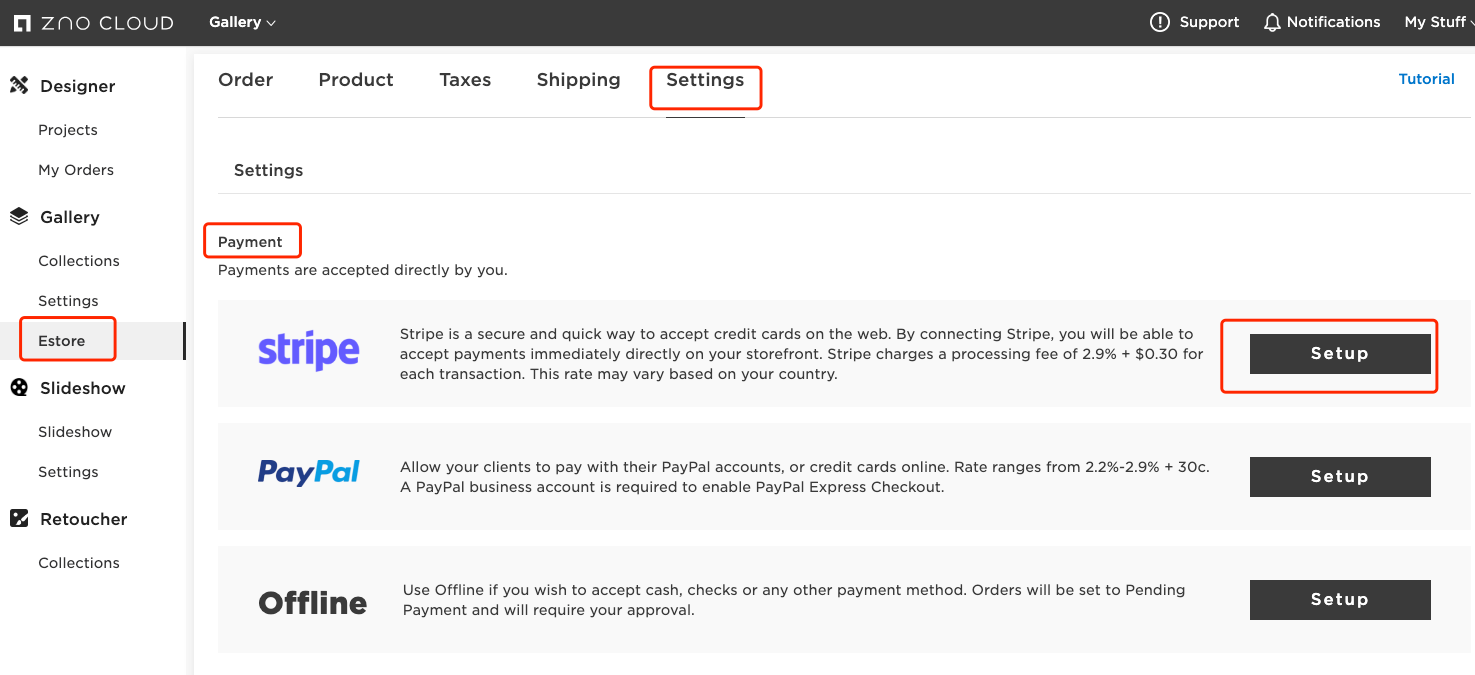Click the PayPal logo

coord(309,472)
